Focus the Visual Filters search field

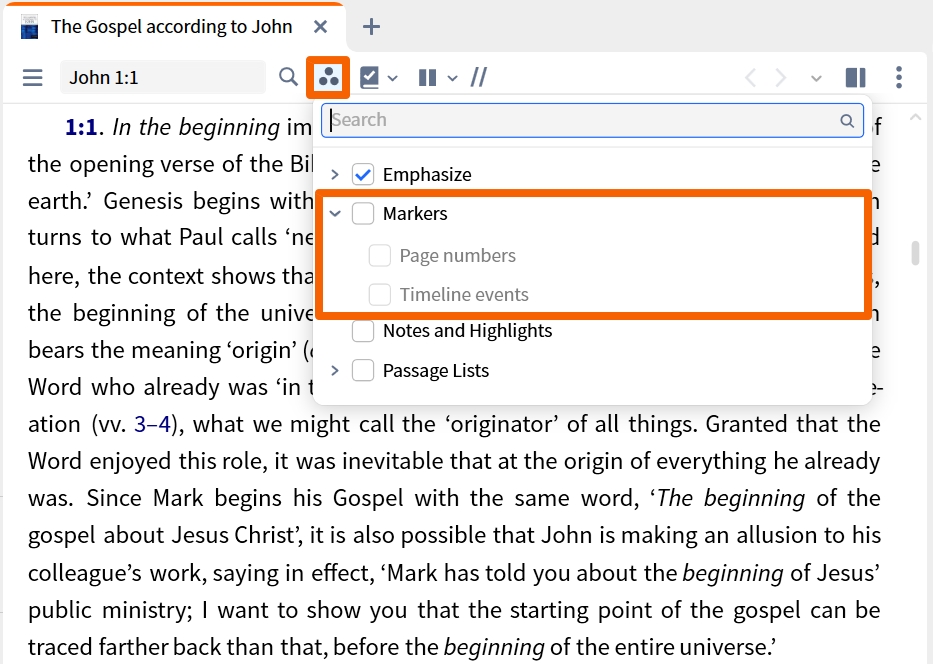pos(592,120)
